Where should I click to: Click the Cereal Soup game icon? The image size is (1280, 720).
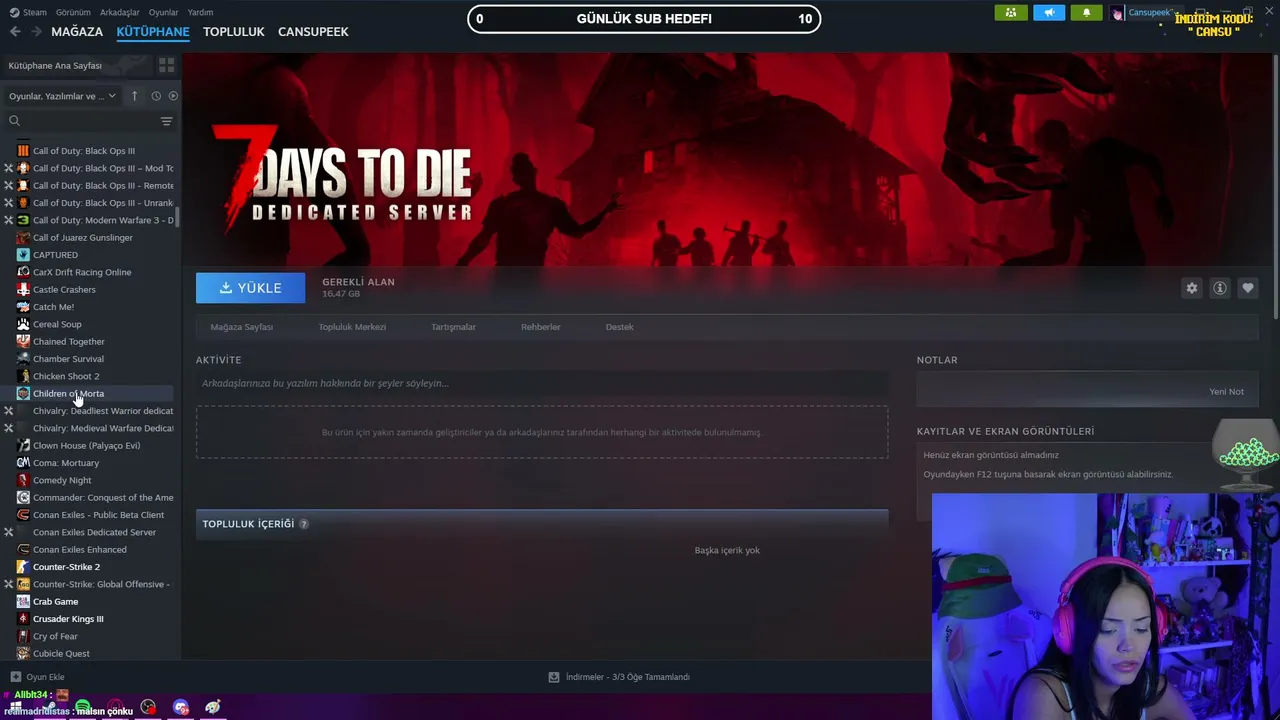(x=23, y=324)
